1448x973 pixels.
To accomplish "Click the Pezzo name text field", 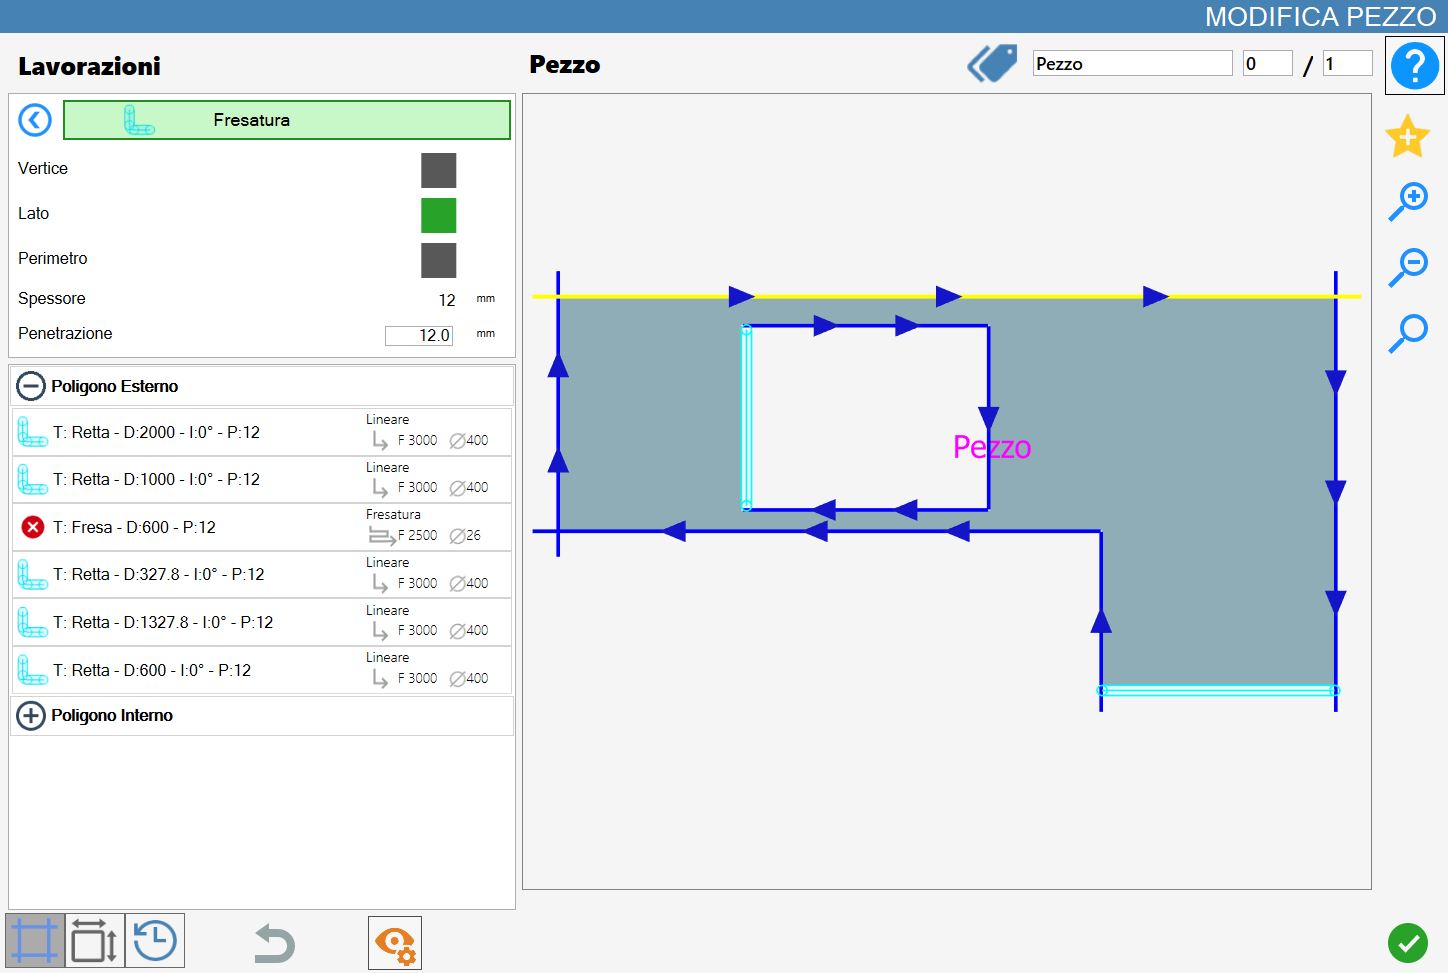I will [x=1132, y=64].
